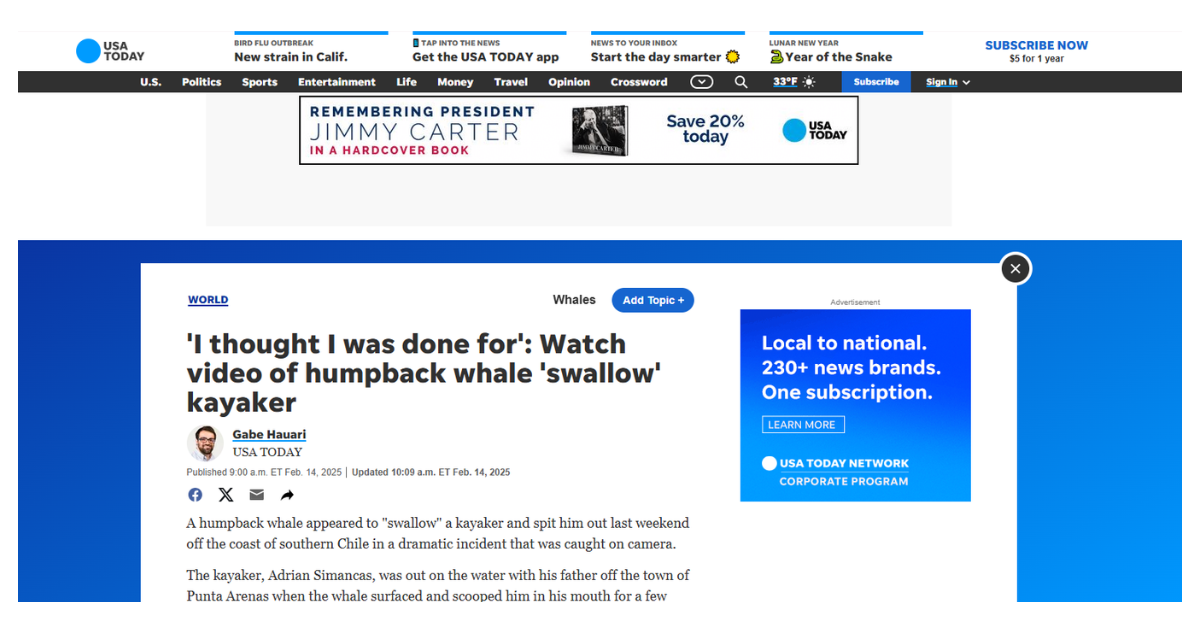Open the Sports menu item
1200x633 pixels.
click(259, 82)
